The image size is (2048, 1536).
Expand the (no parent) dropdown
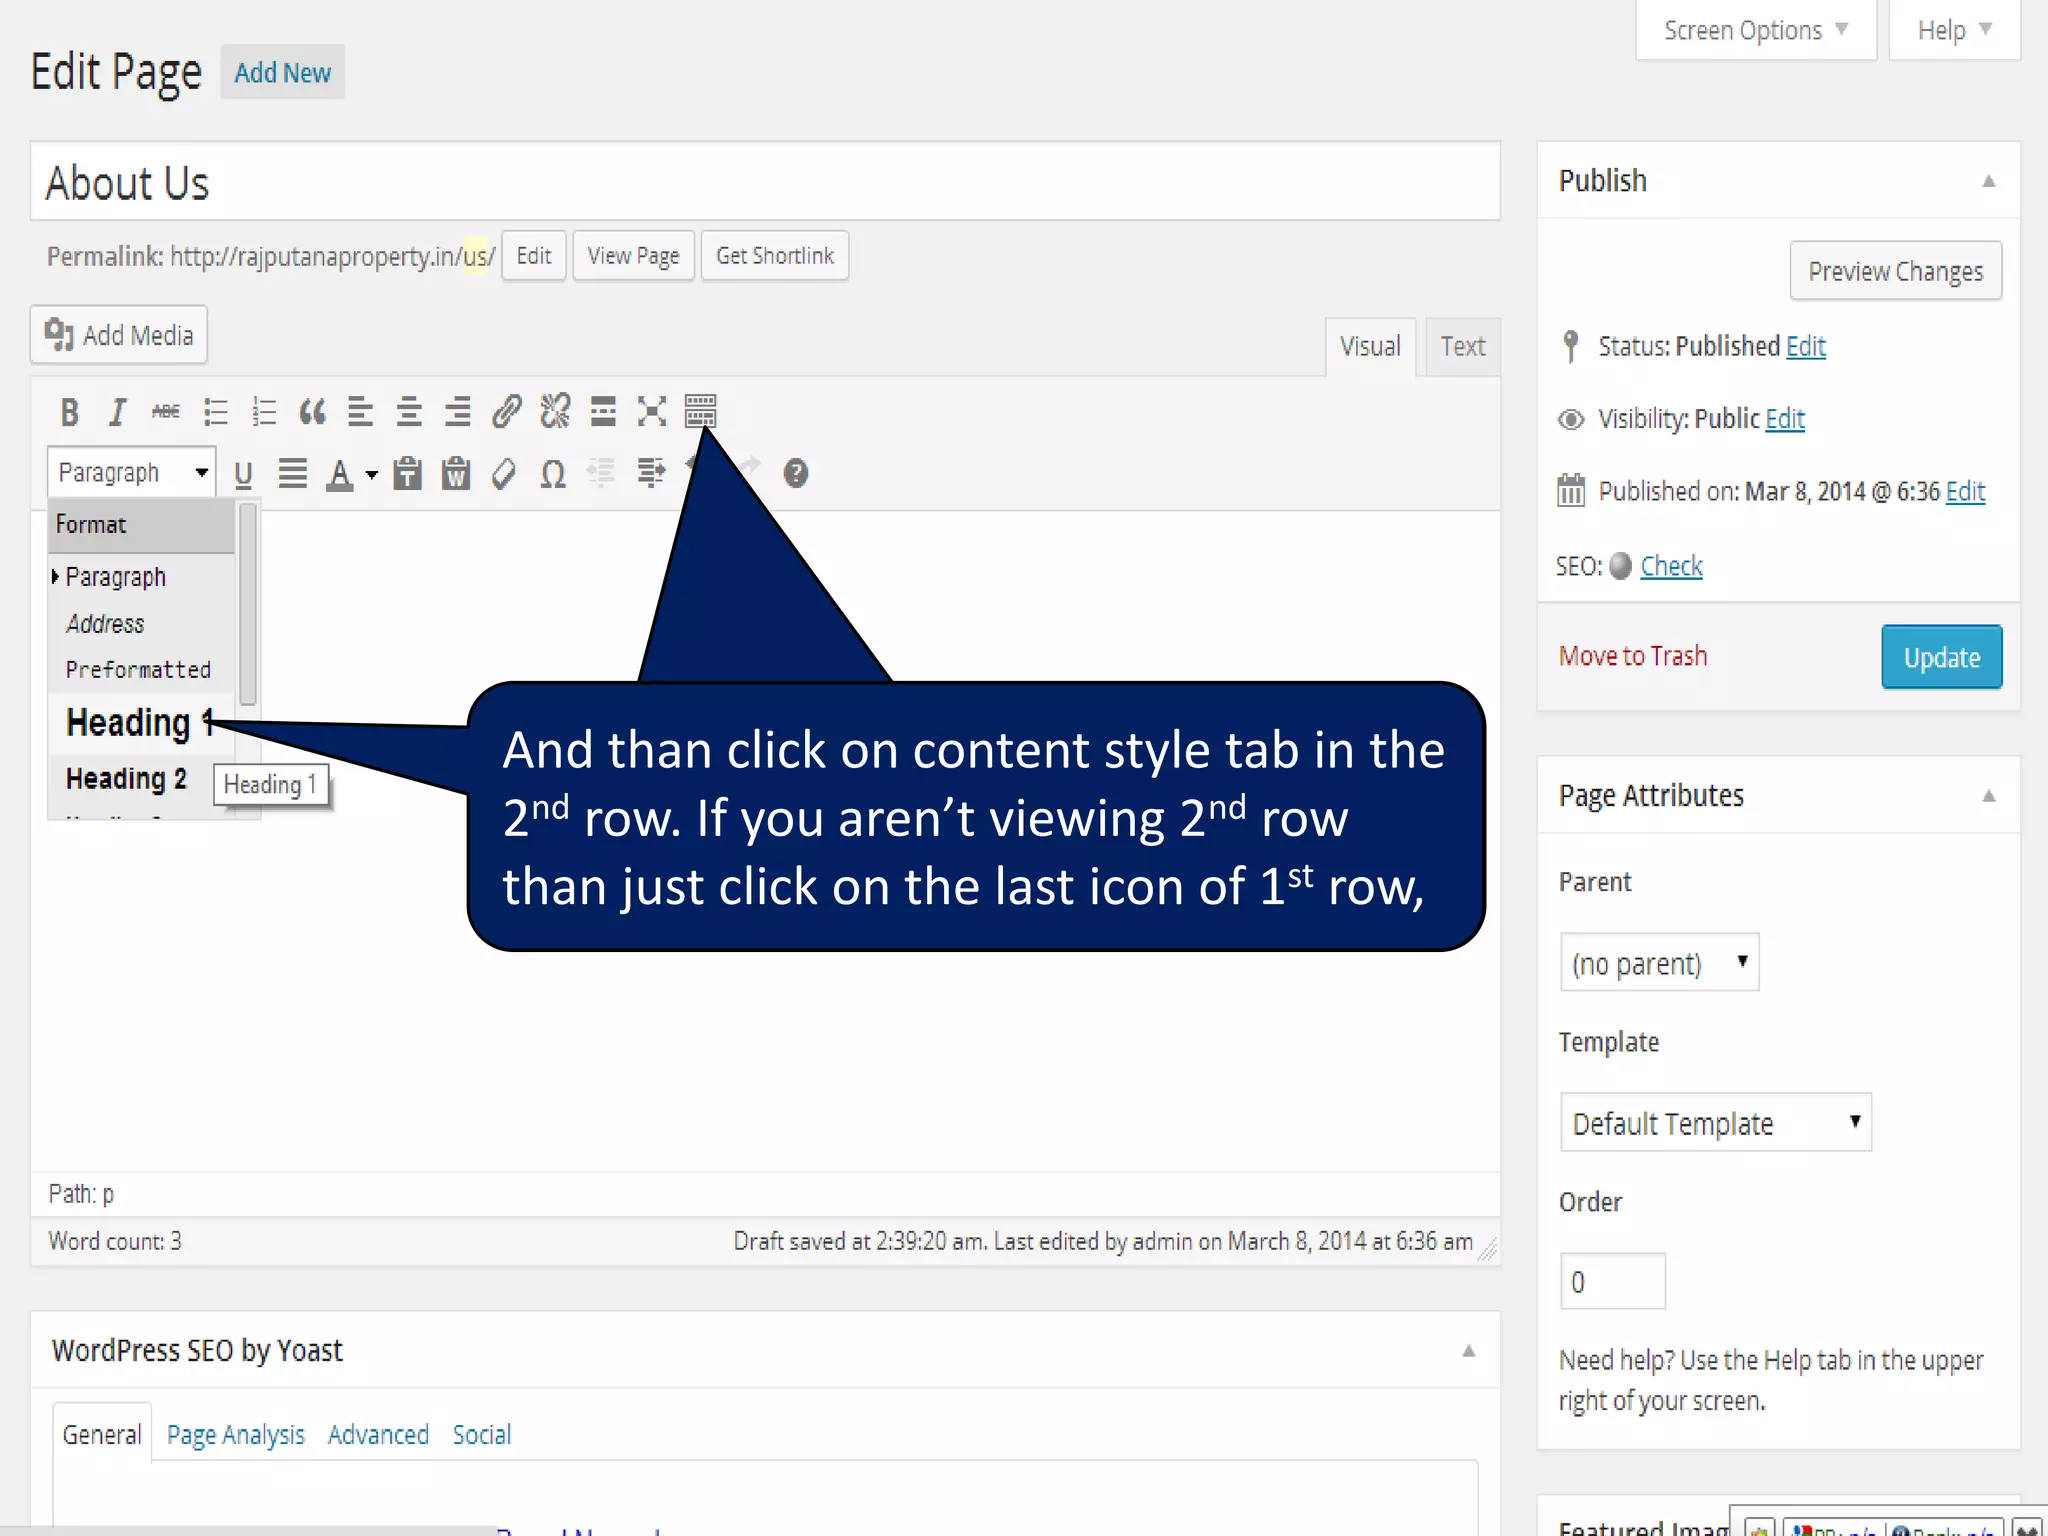coord(1659,963)
